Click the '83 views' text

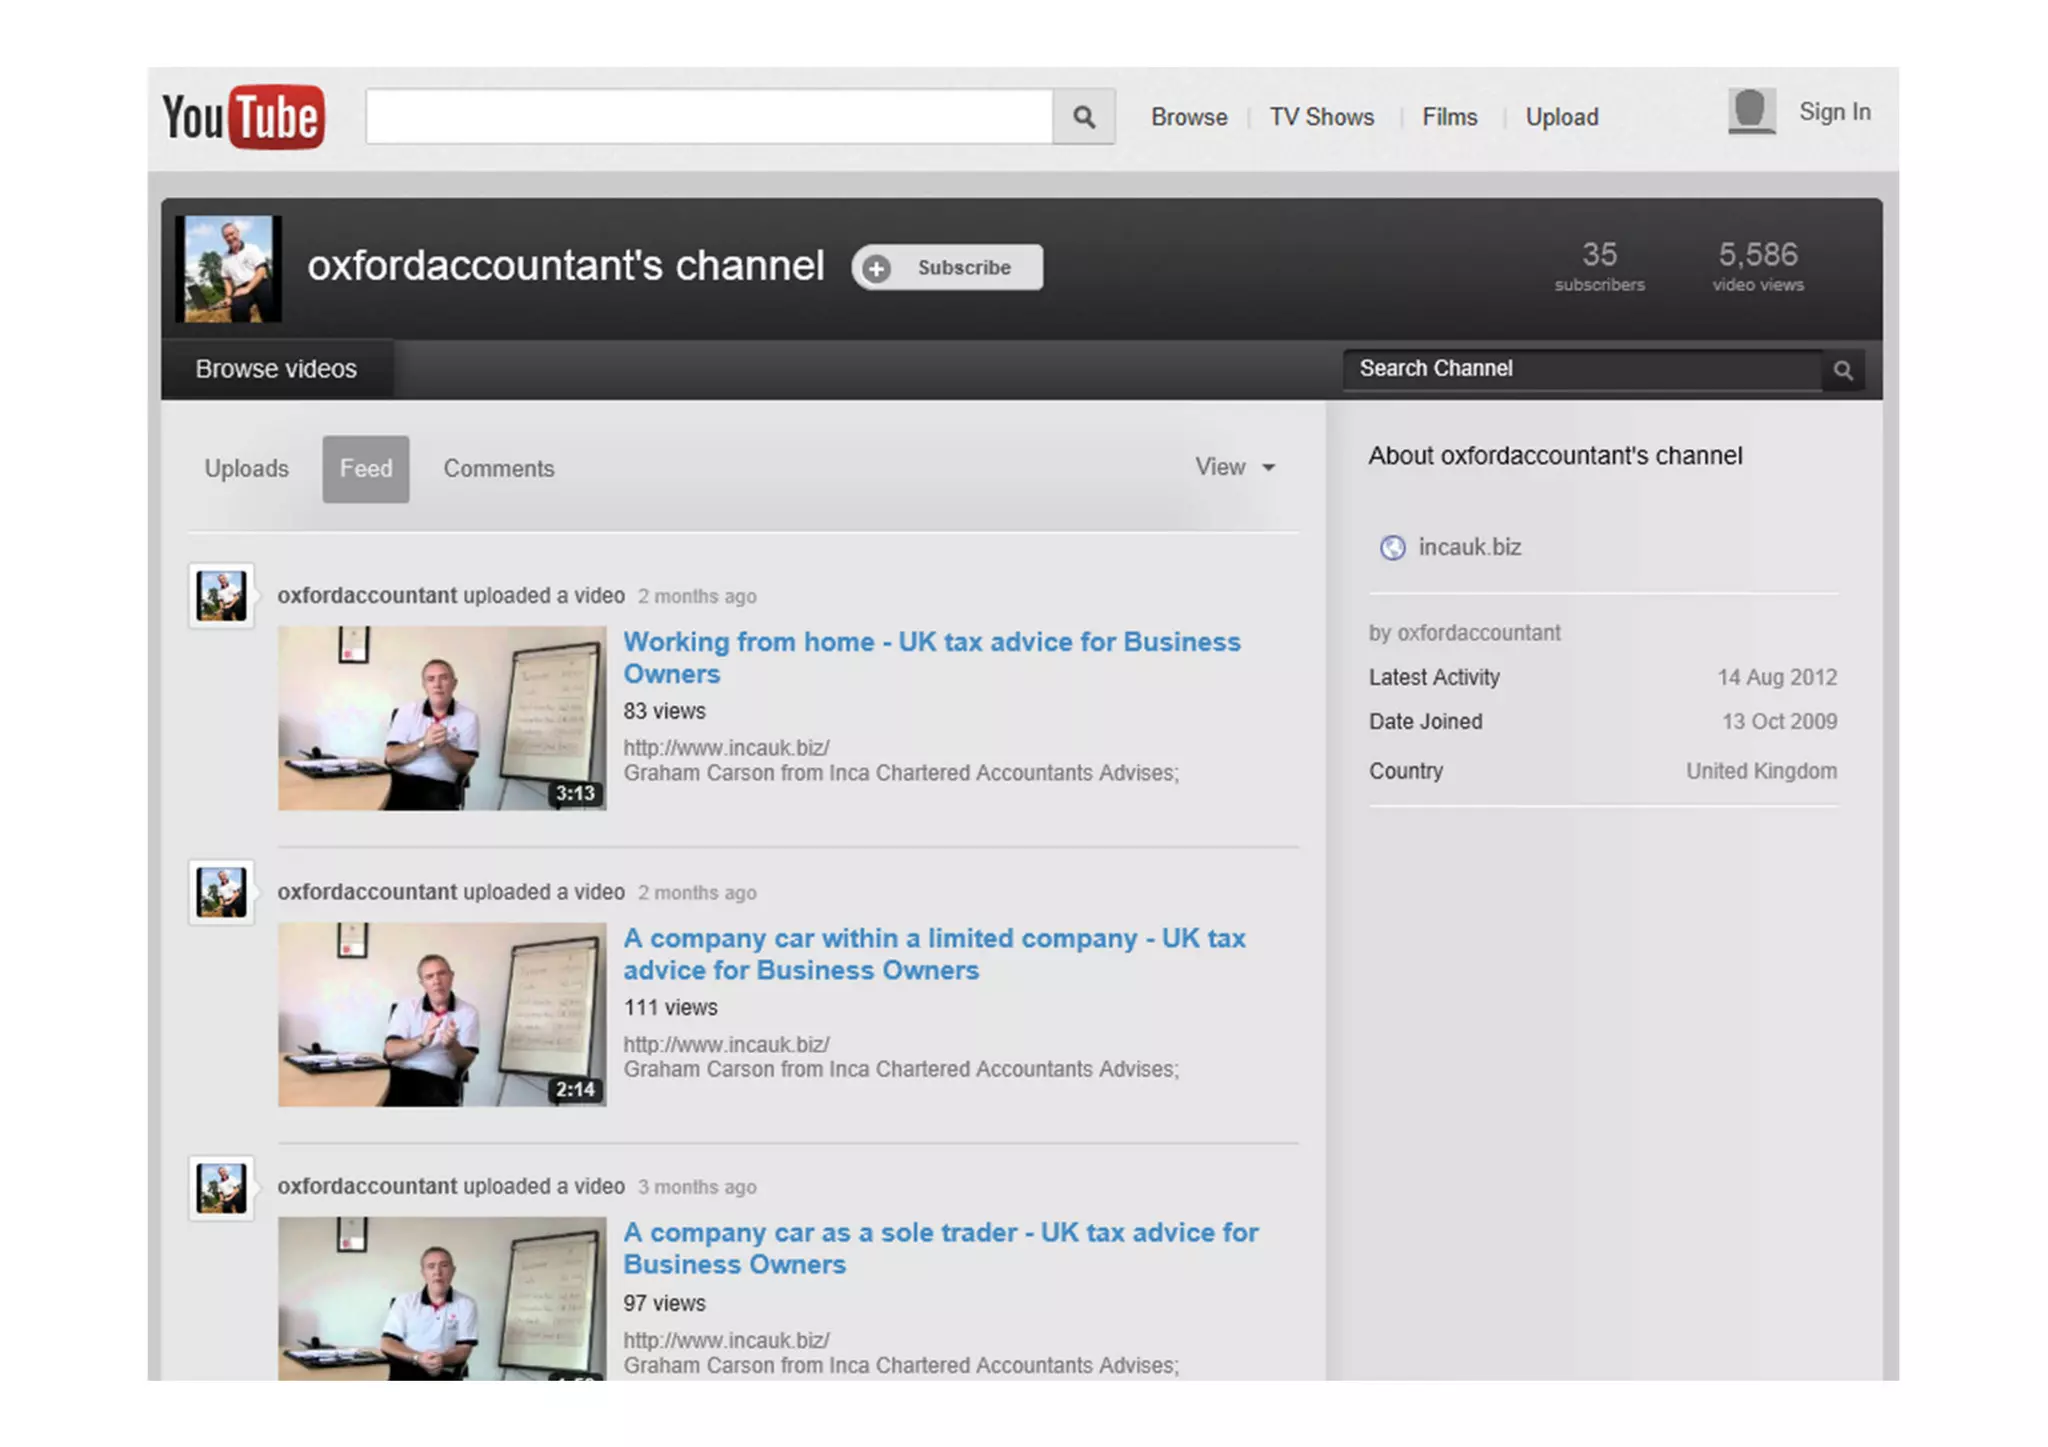tap(665, 712)
